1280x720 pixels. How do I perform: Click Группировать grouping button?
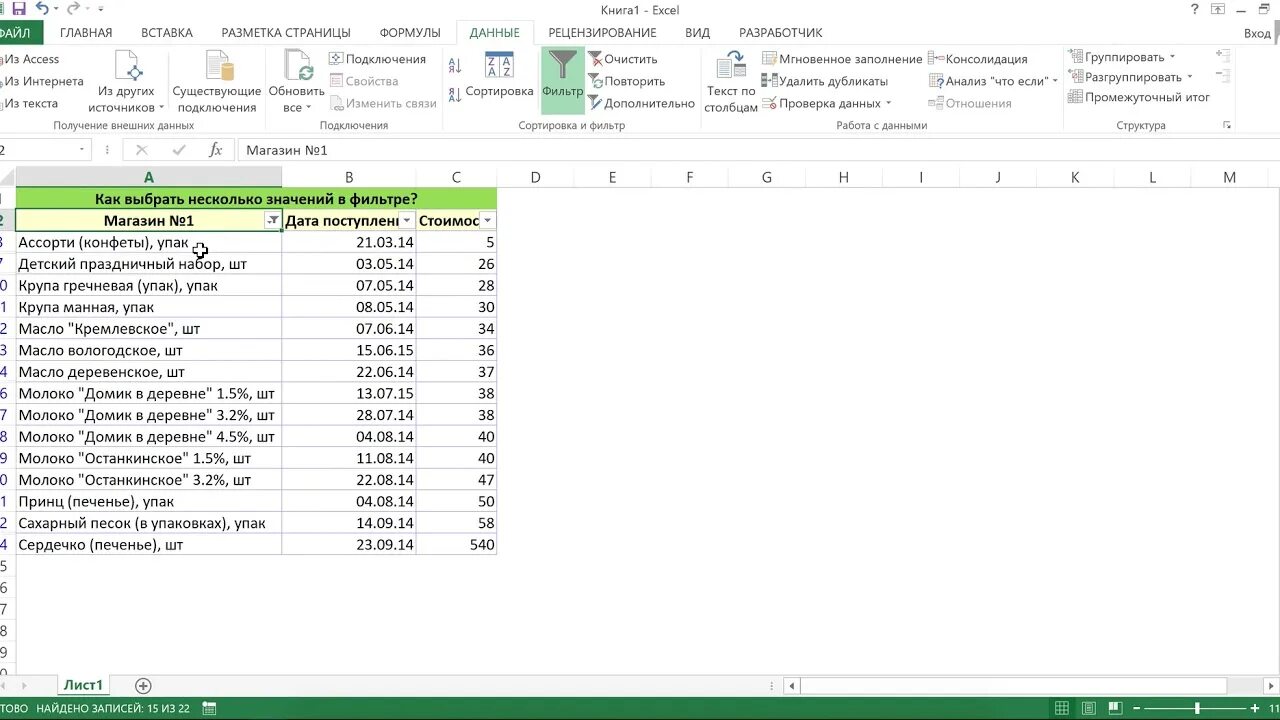(1116, 57)
